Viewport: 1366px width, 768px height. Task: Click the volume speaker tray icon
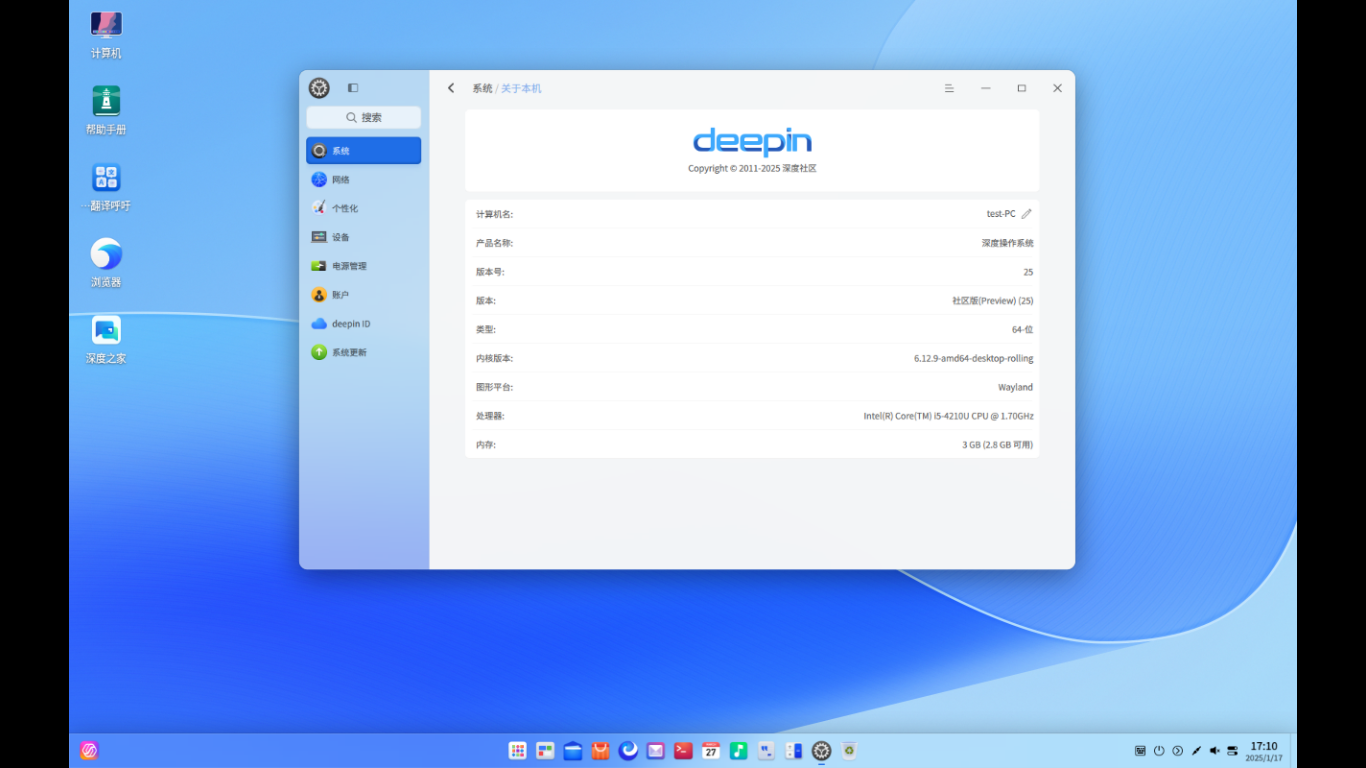[1214, 750]
